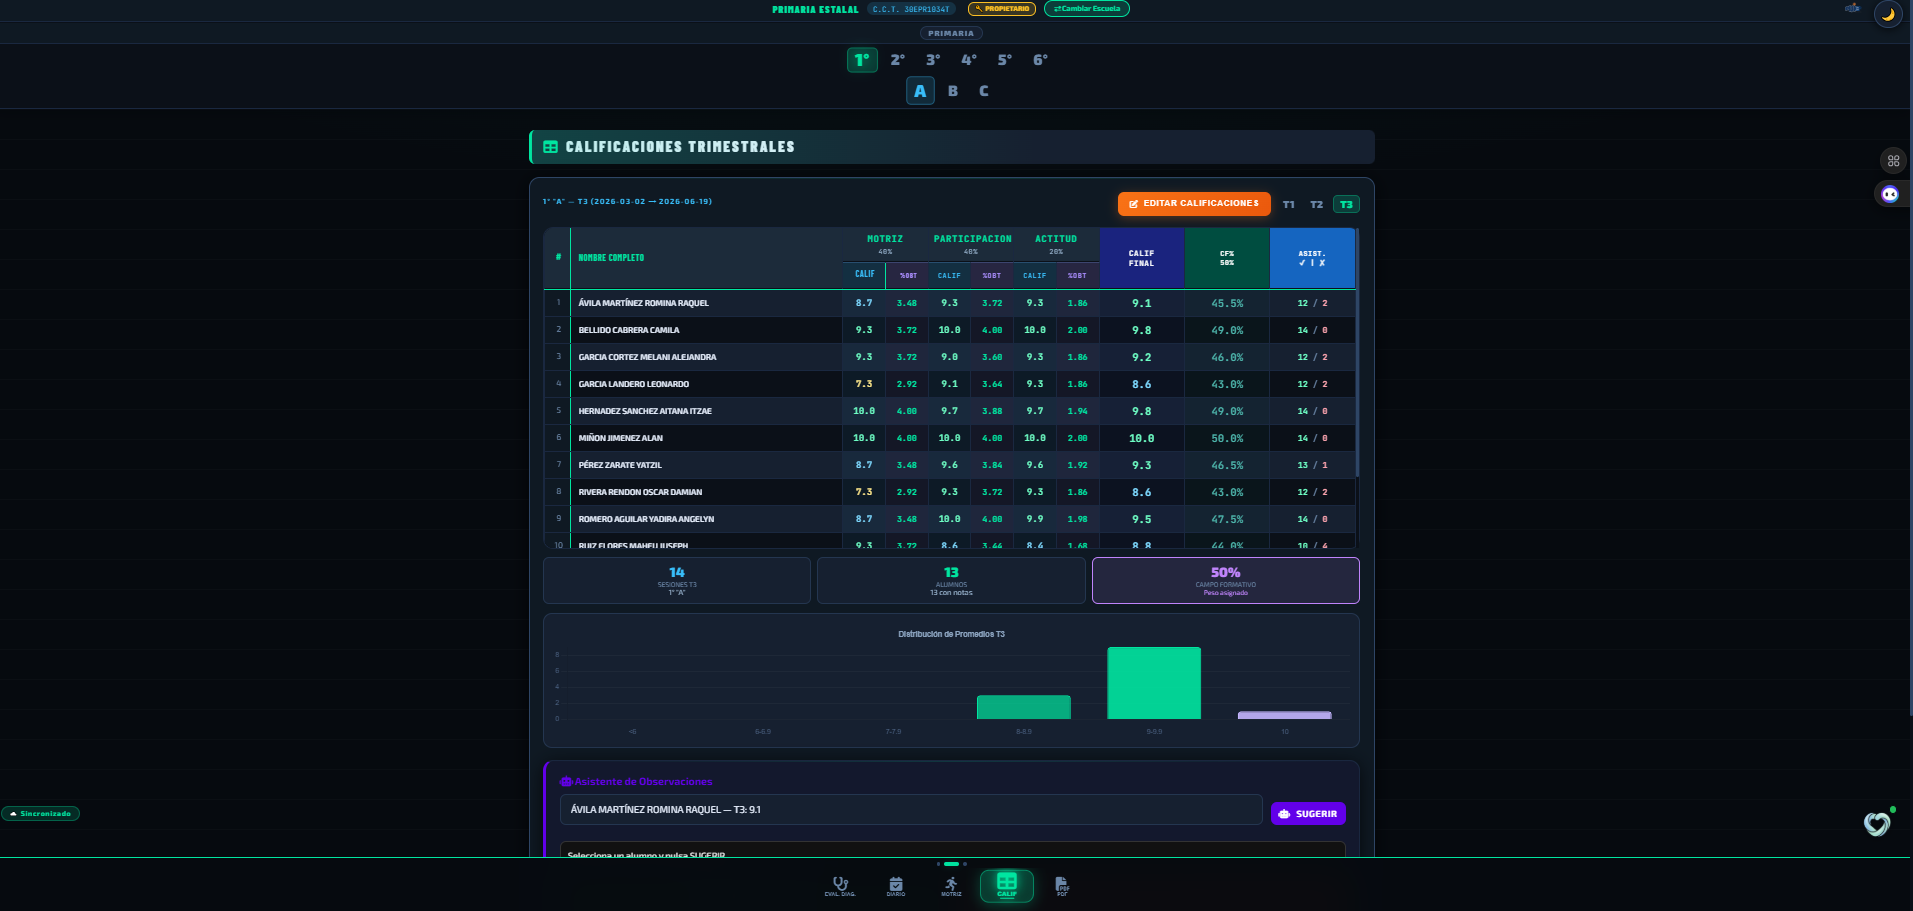
Task: Select the GARCIA CORTEZ MELANI ALEJANDRA row
Action: tap(950, 357)
